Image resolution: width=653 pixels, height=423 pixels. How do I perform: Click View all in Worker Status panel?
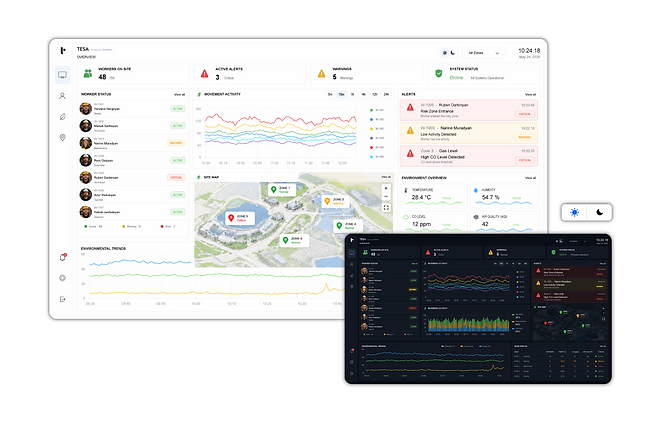click(179, 95)
